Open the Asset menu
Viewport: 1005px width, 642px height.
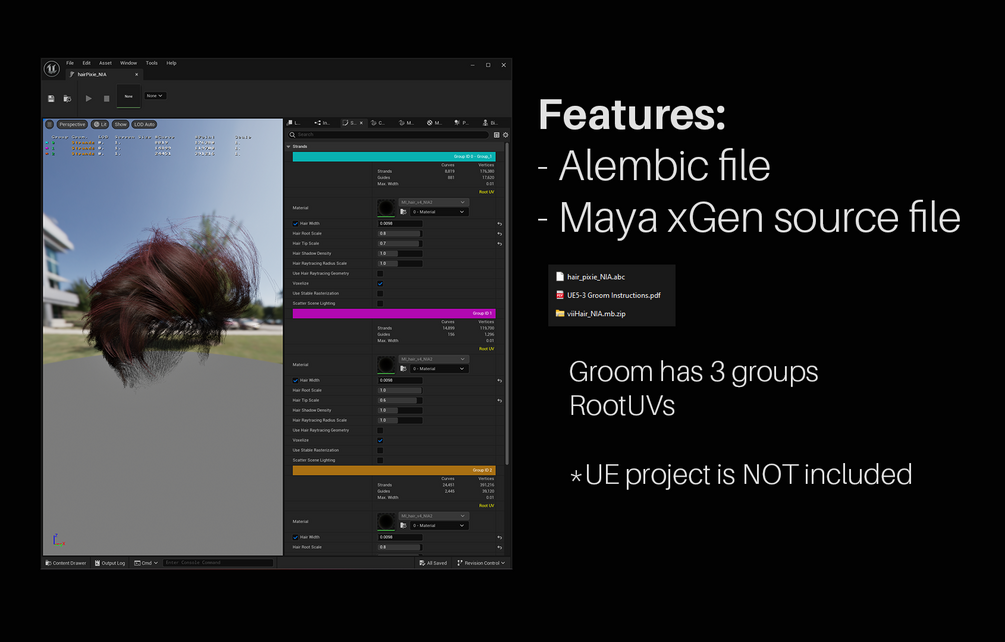[105, 63]
